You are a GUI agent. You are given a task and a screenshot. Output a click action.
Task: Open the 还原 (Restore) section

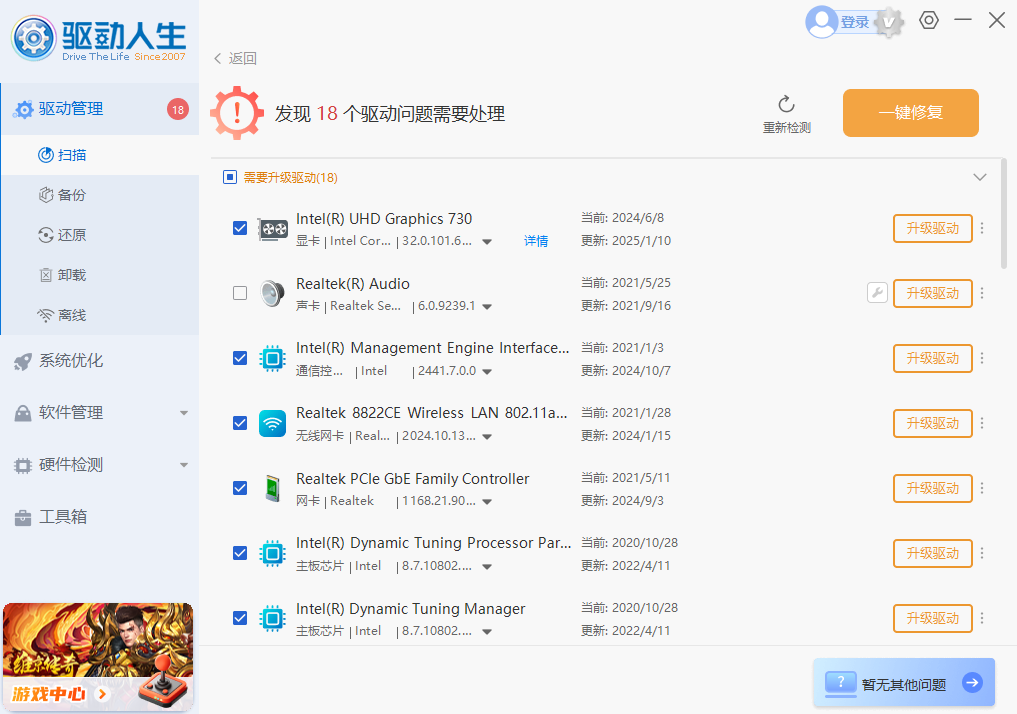tap(65, 235)
